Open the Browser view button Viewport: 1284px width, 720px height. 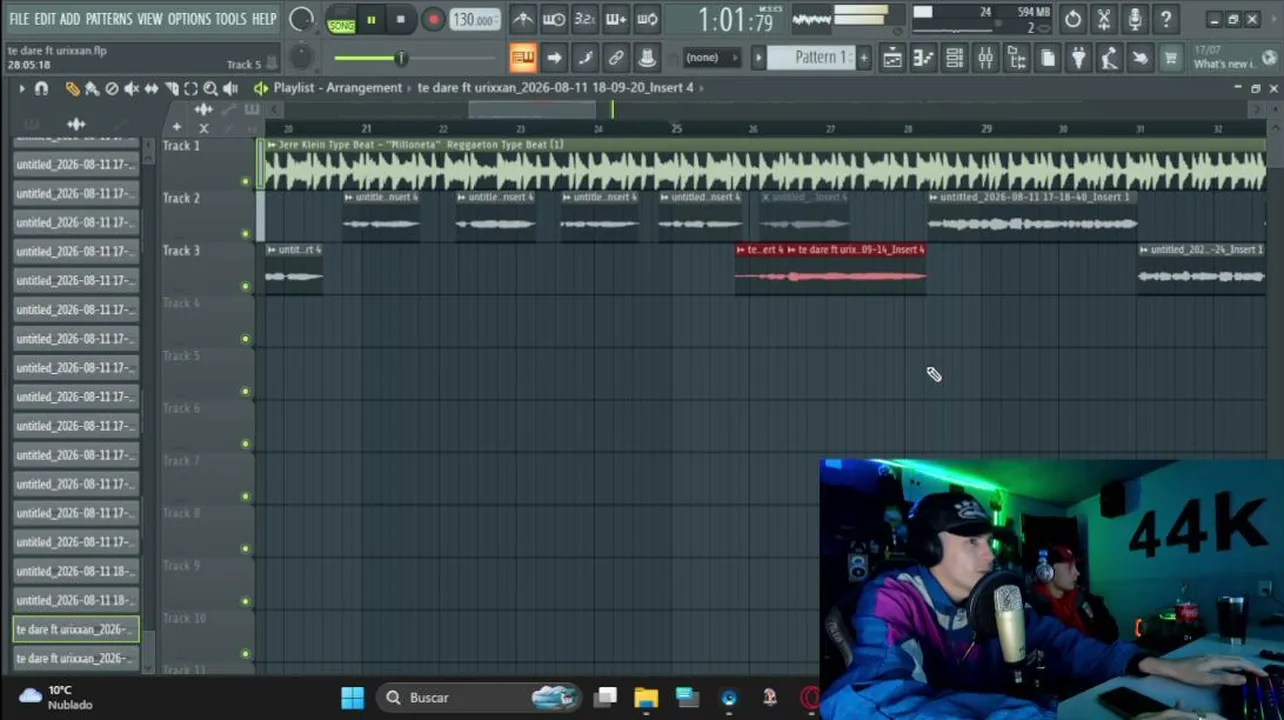(x=1016, y=58)
